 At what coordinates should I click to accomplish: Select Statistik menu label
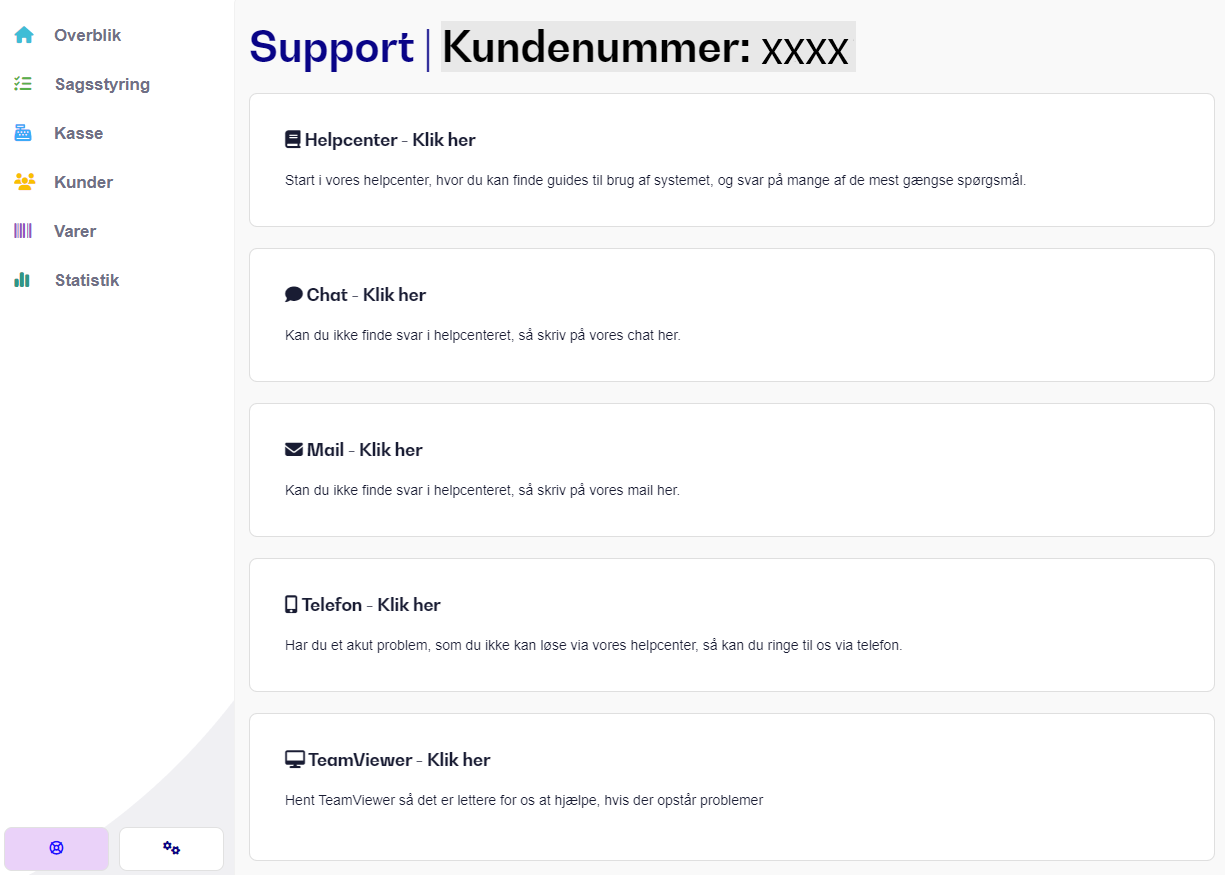pyautogui.click(x=87, y=280)
